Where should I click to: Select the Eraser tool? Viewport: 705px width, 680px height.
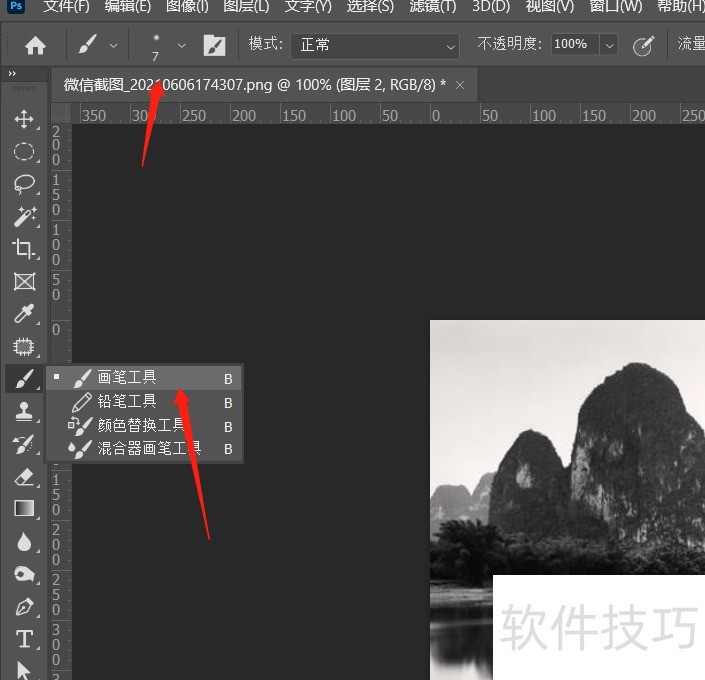pyautogui.click(x=24, y=476)
